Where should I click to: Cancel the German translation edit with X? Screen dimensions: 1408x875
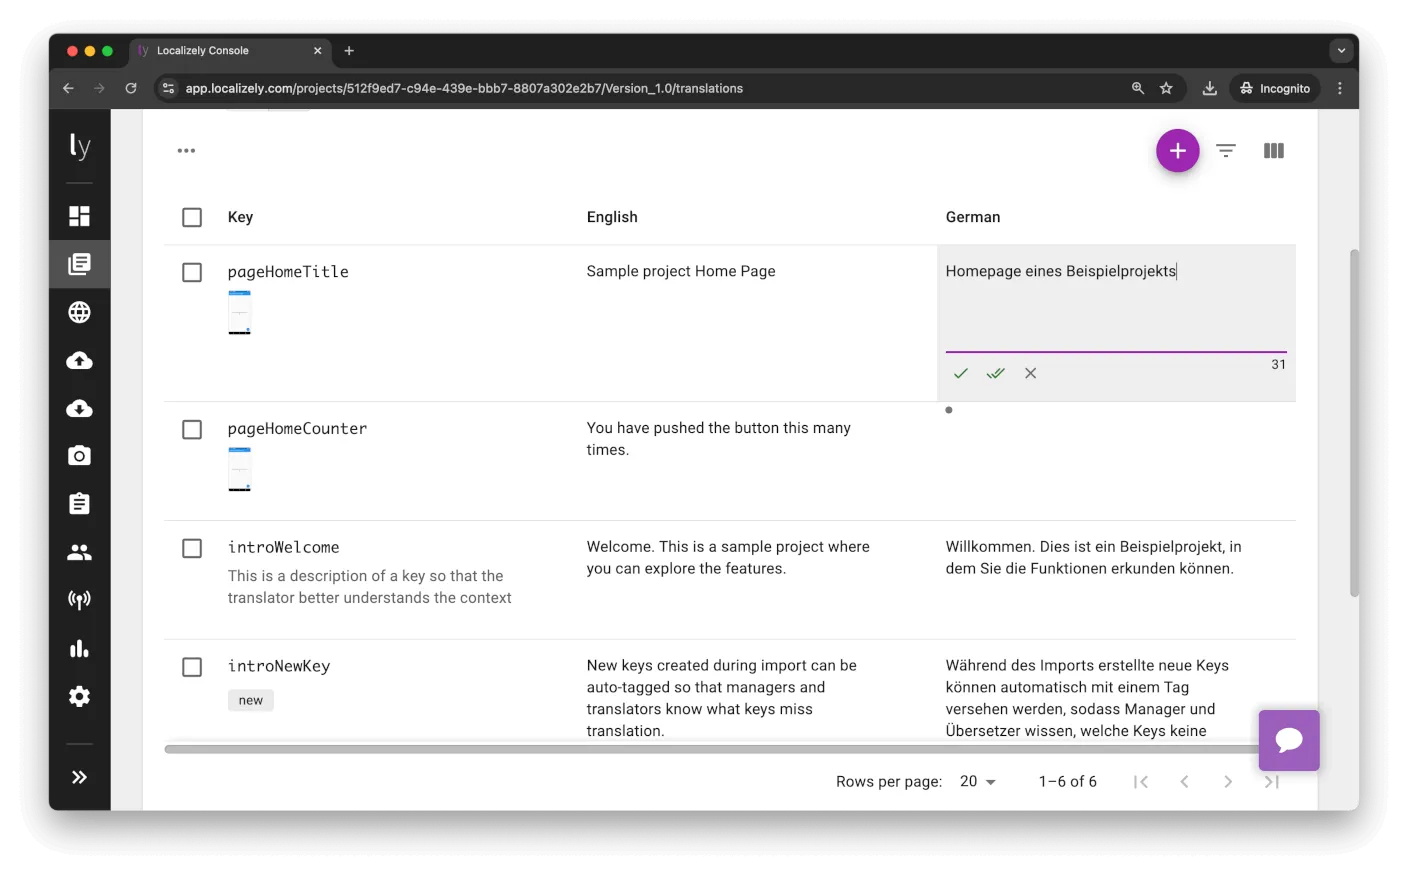1030,373
